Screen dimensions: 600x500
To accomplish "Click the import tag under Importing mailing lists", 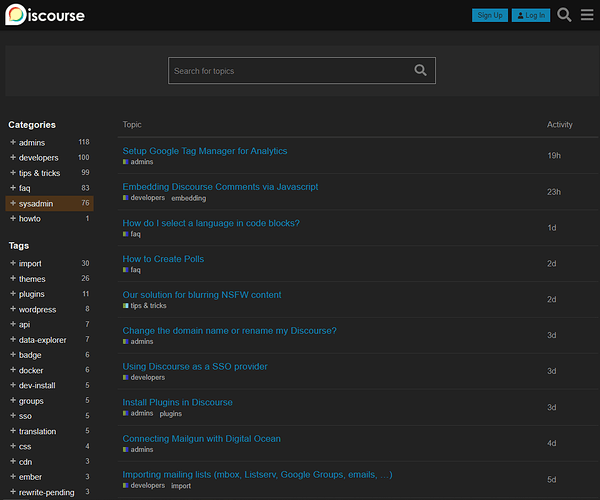I will [181, 486].
